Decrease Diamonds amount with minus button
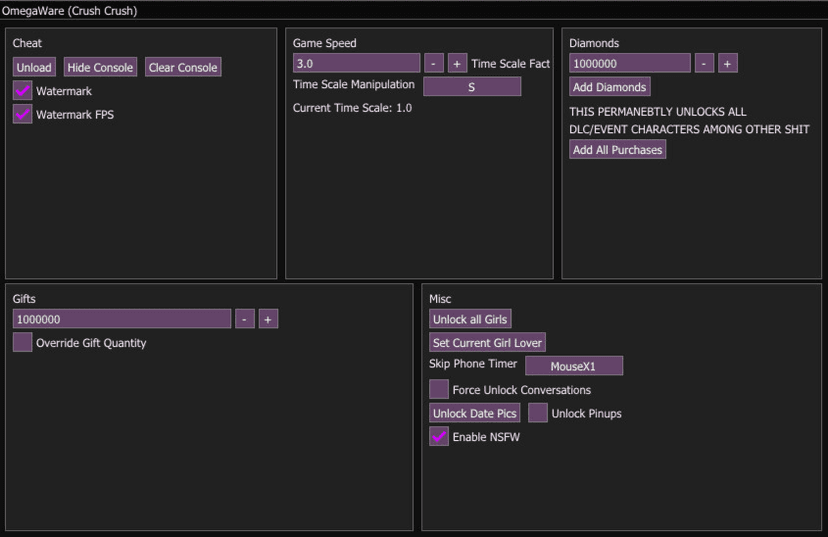 [704, 64]
